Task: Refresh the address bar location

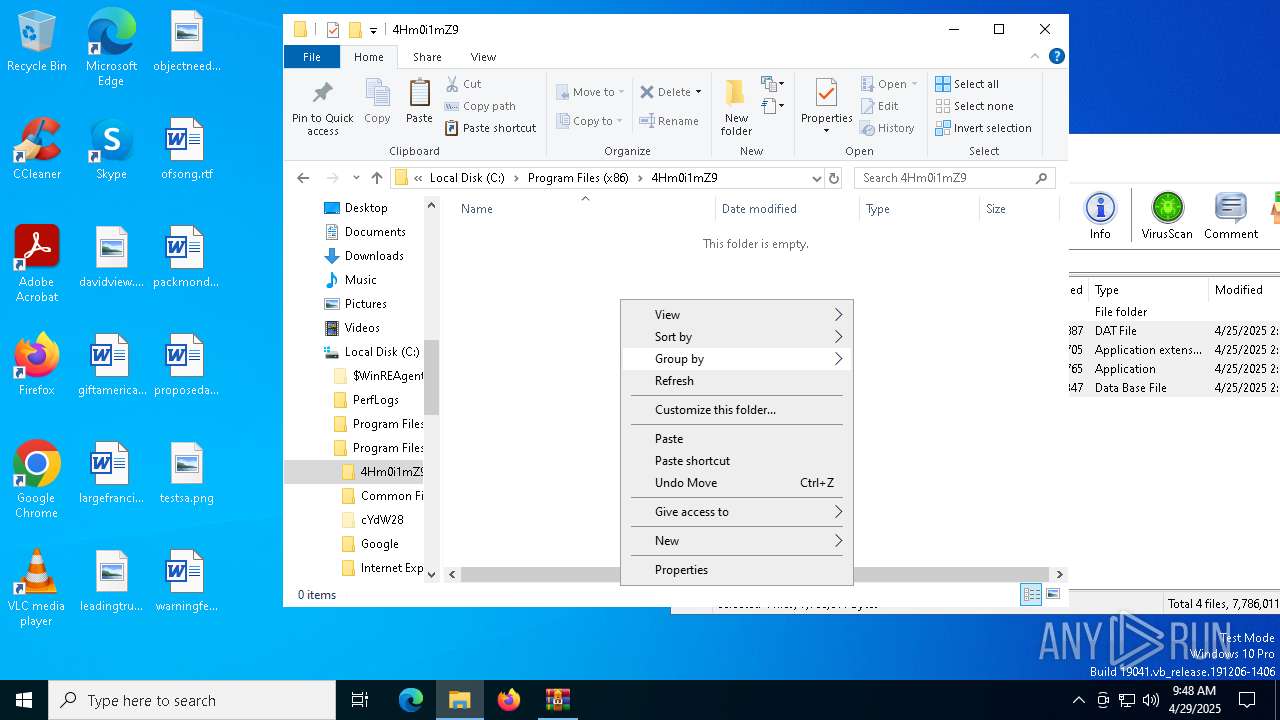Action: tap(834, 178)
